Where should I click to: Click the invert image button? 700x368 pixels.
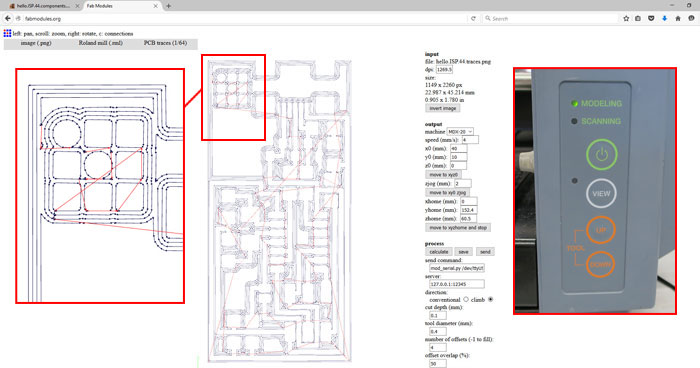click(442, 109)
